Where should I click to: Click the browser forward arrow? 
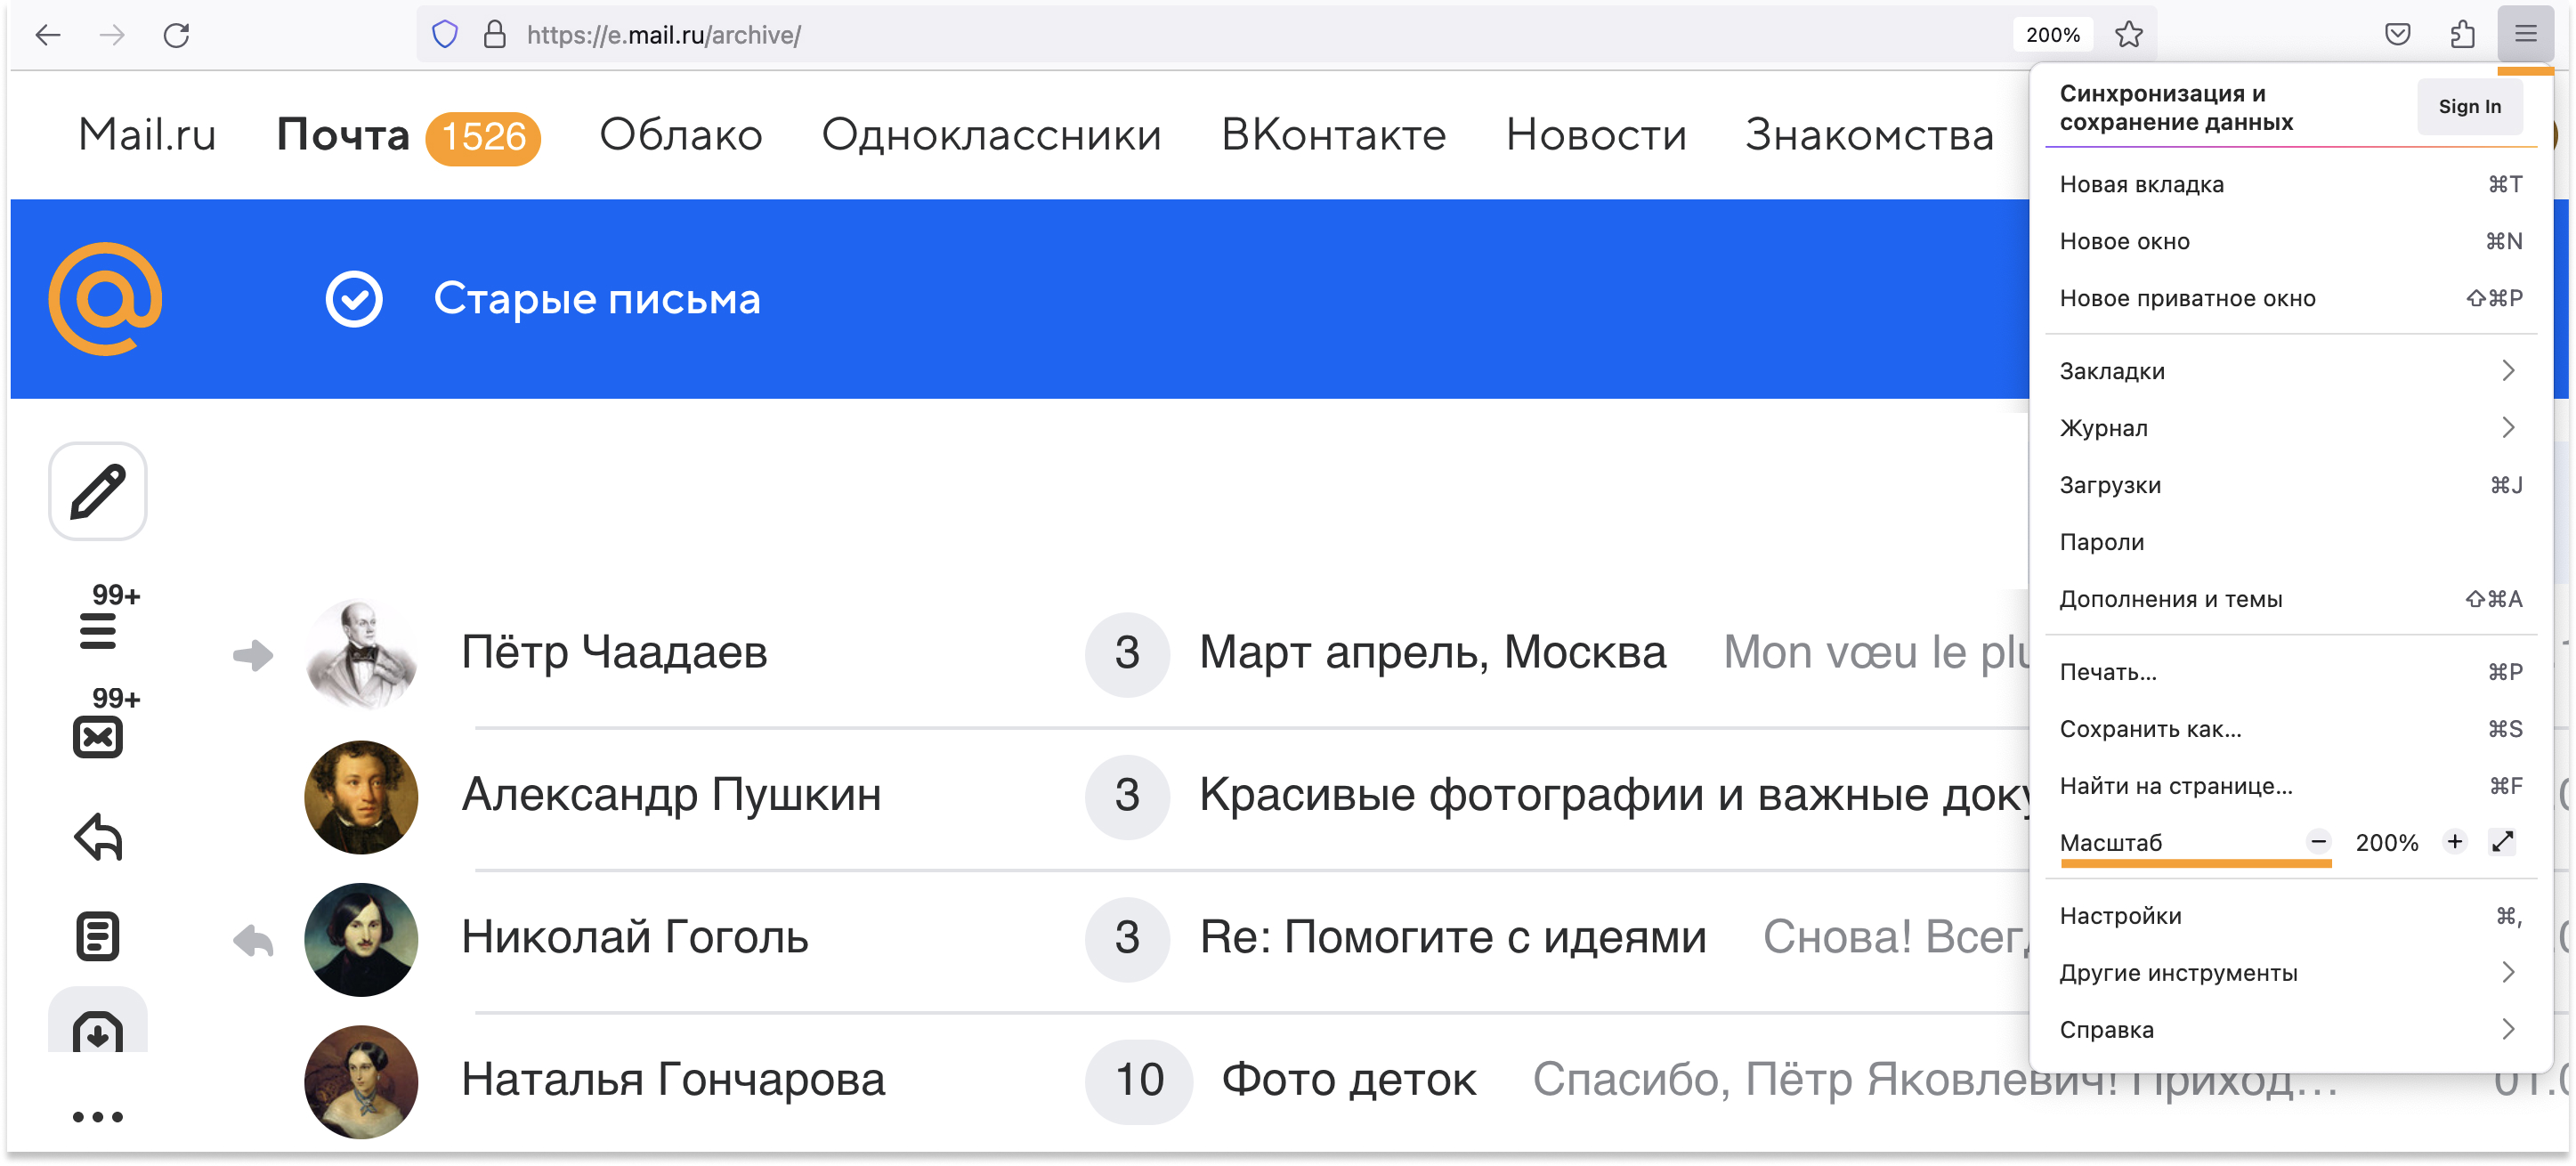point(112,35)
